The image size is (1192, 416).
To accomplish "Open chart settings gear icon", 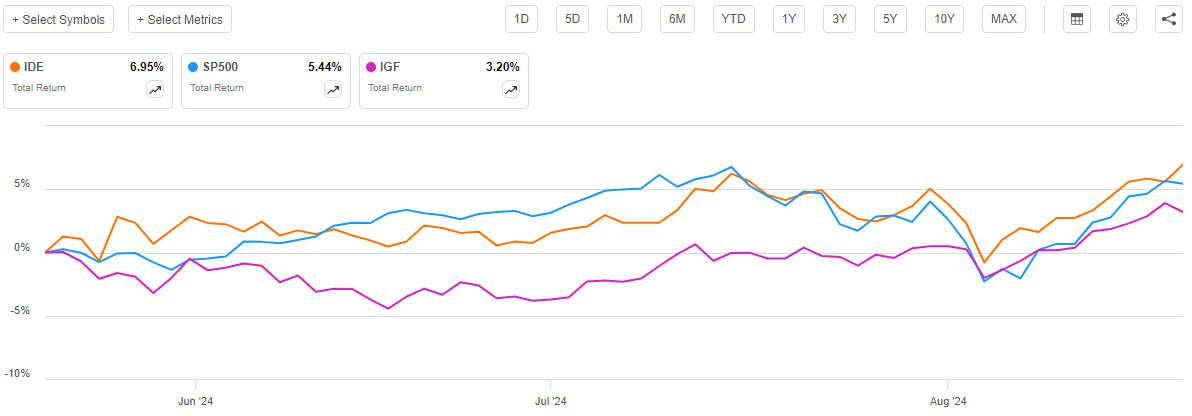I will click(x=1123, y=19).
